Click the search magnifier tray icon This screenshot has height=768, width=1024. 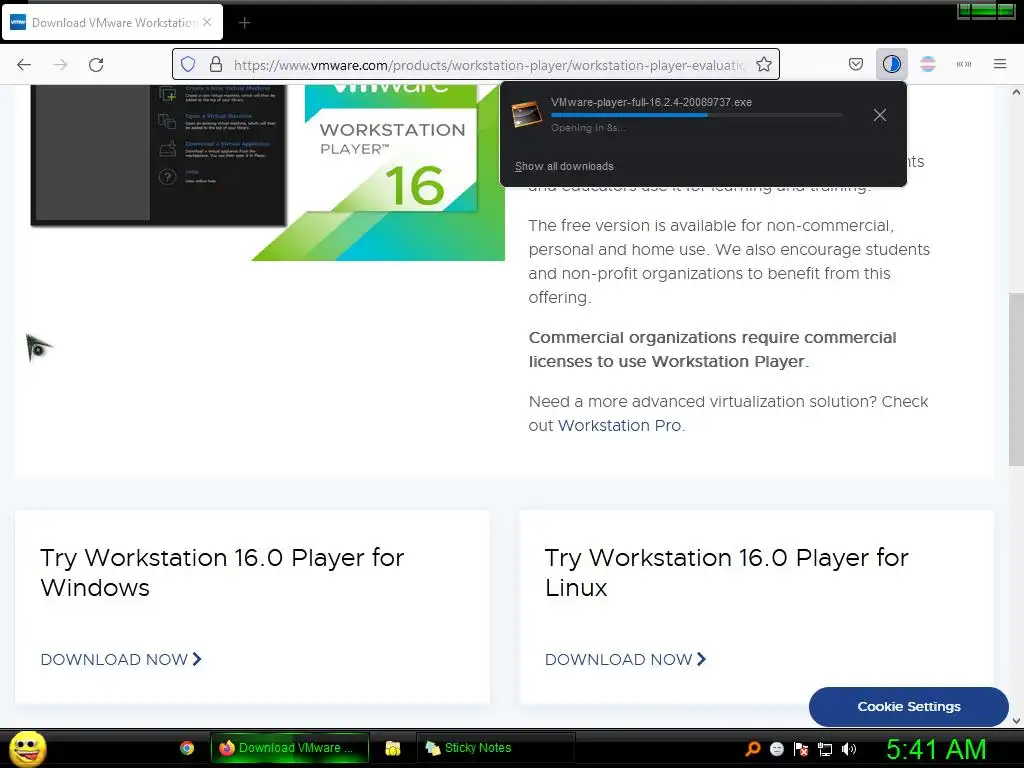(x=753, y=748)
